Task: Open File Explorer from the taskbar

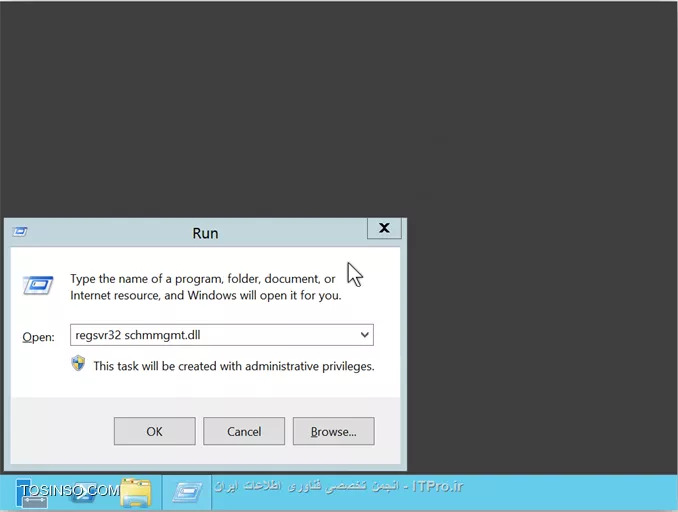Action: click(136, 493)
